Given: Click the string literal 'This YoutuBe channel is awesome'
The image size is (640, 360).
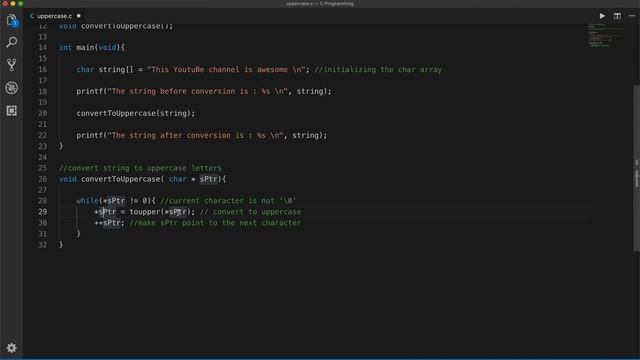Looking at the screenshot, I should 227,69.
